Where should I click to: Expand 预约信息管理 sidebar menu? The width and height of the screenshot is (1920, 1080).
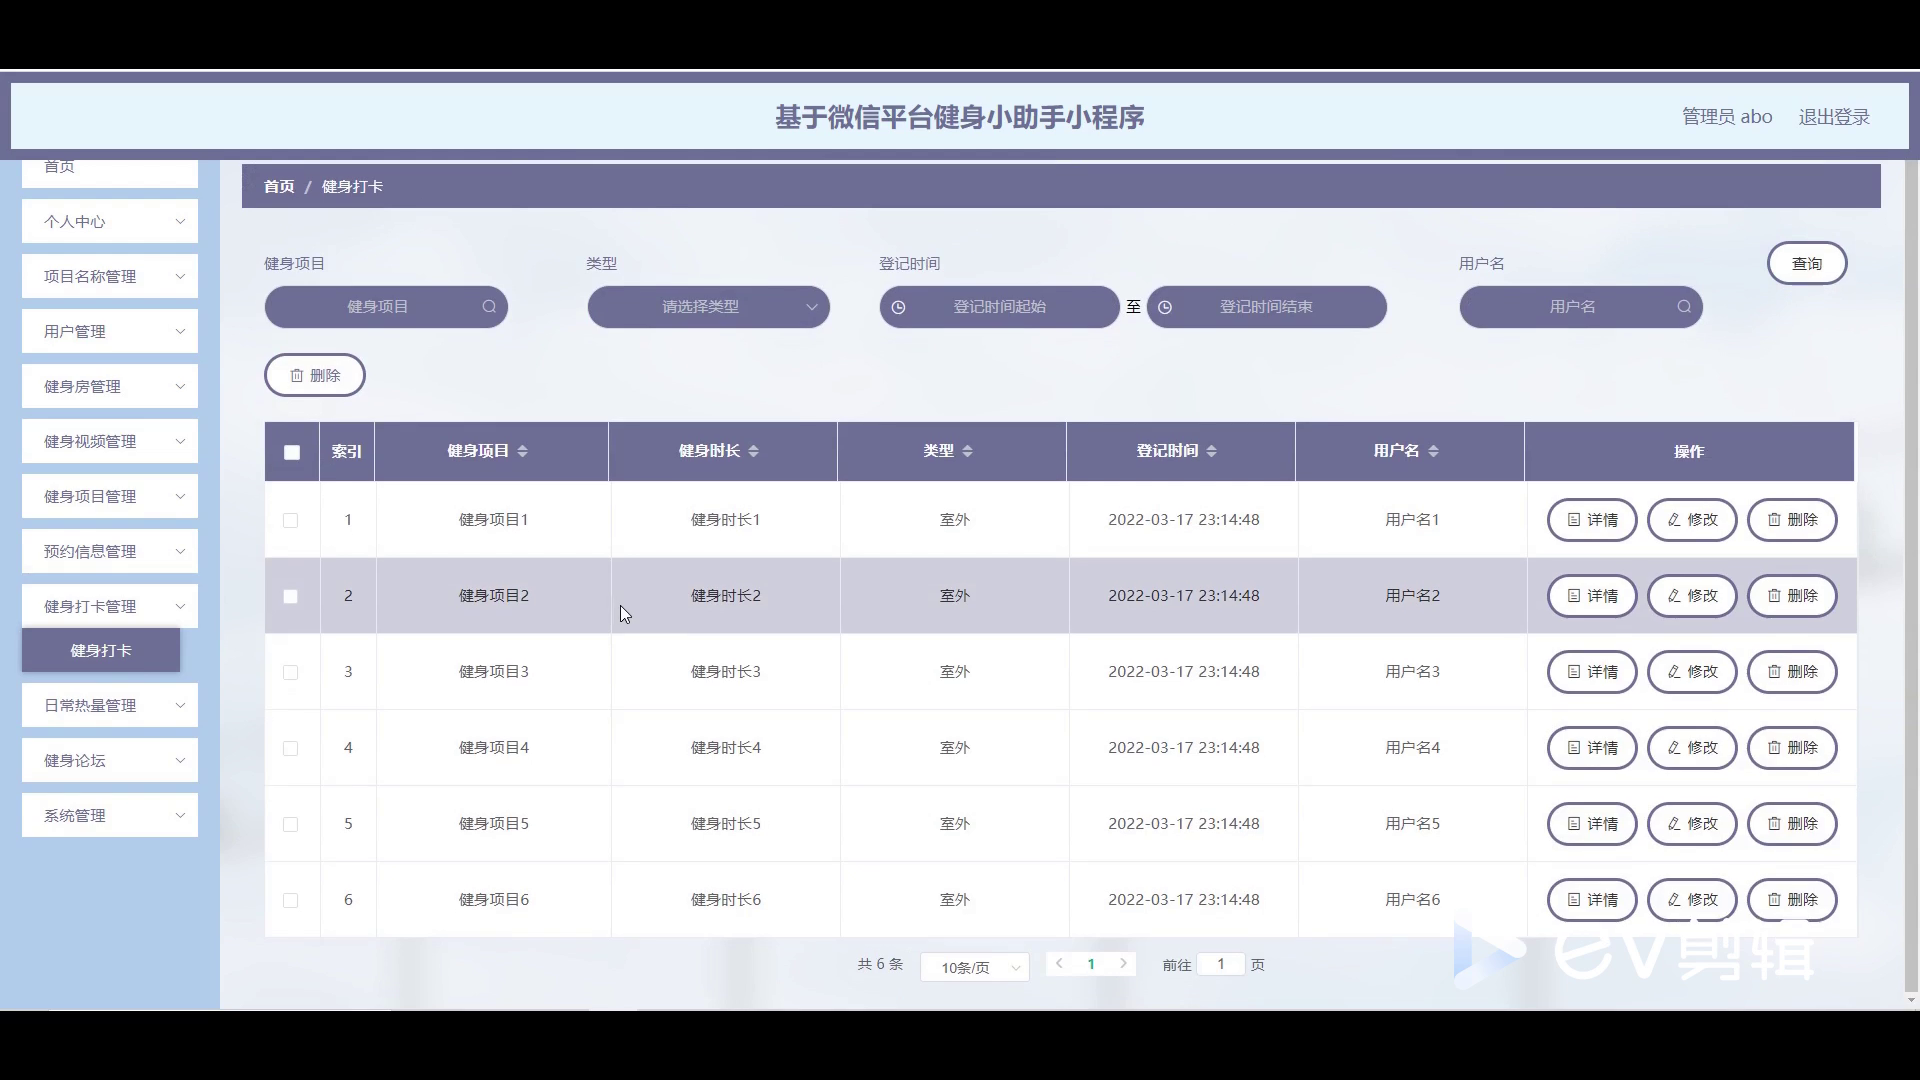(110, 551)
